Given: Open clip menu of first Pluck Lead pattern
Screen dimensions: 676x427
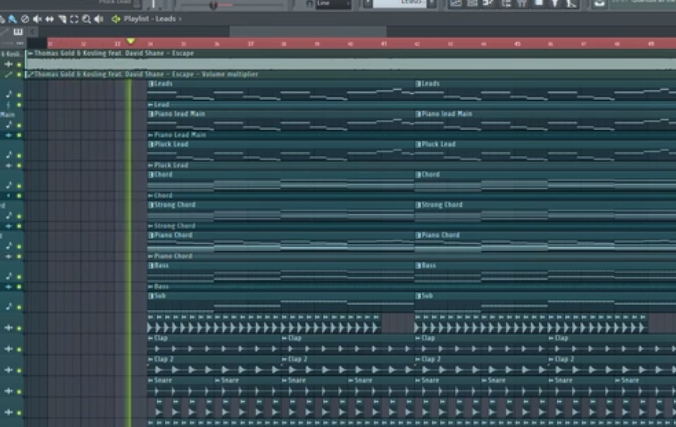Looking at the screenshot, I should point(151,144).
